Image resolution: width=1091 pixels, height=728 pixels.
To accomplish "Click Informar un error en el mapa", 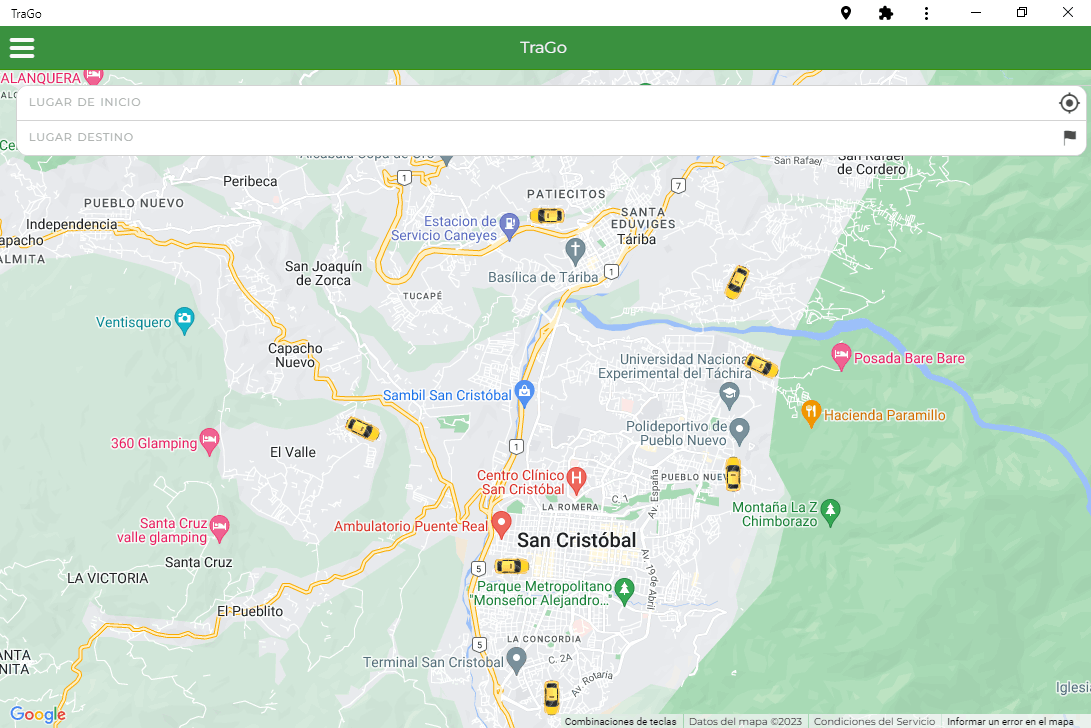I will (1010, 722).
